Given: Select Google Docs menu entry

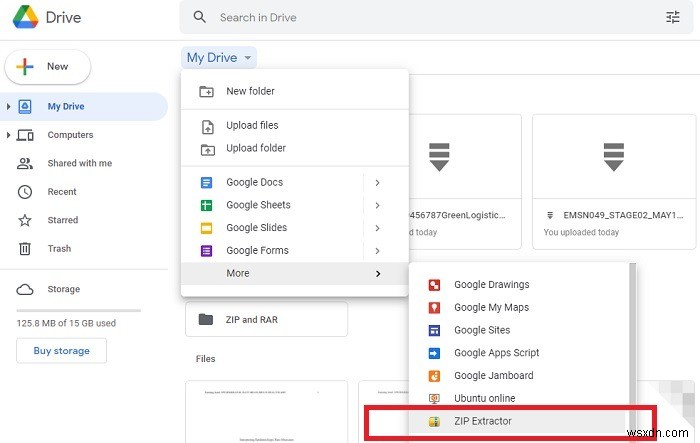Looking at the screenshot, I should click(295, 182).
